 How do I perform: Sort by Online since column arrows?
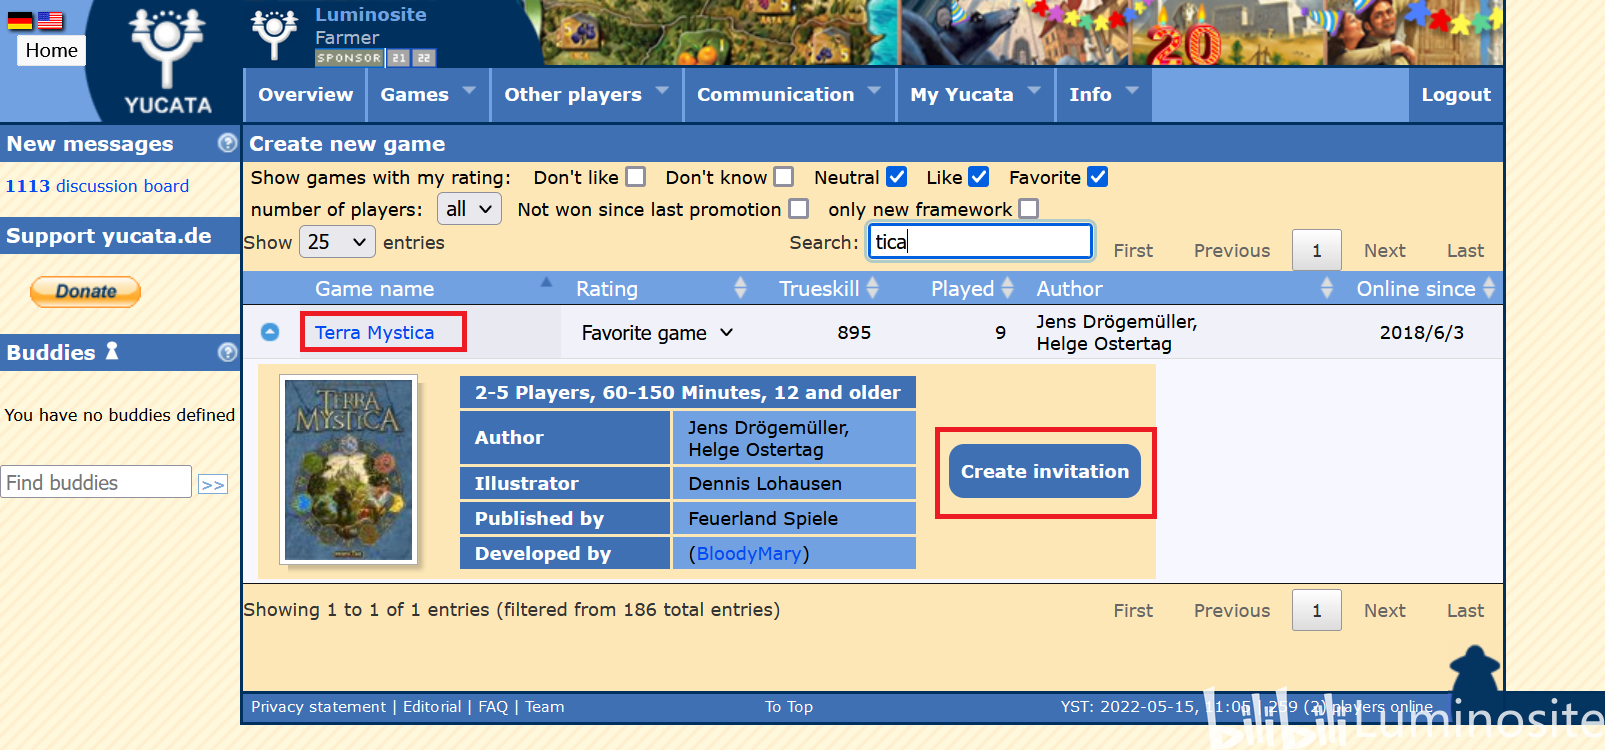[1489, 288]
